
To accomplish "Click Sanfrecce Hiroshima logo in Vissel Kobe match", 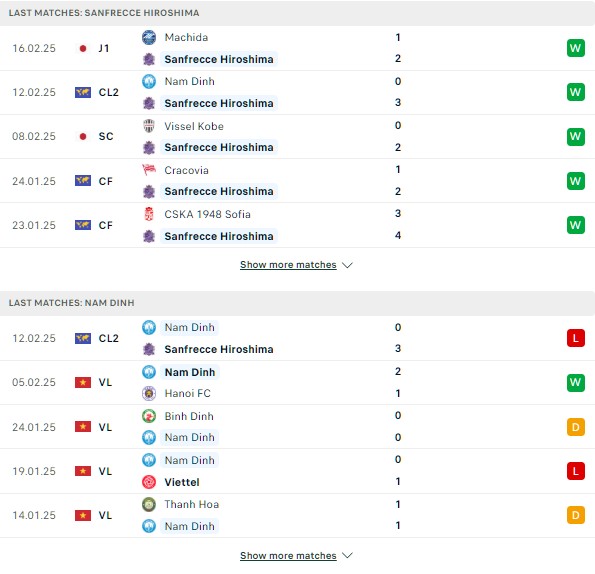I will pos(149,147).
